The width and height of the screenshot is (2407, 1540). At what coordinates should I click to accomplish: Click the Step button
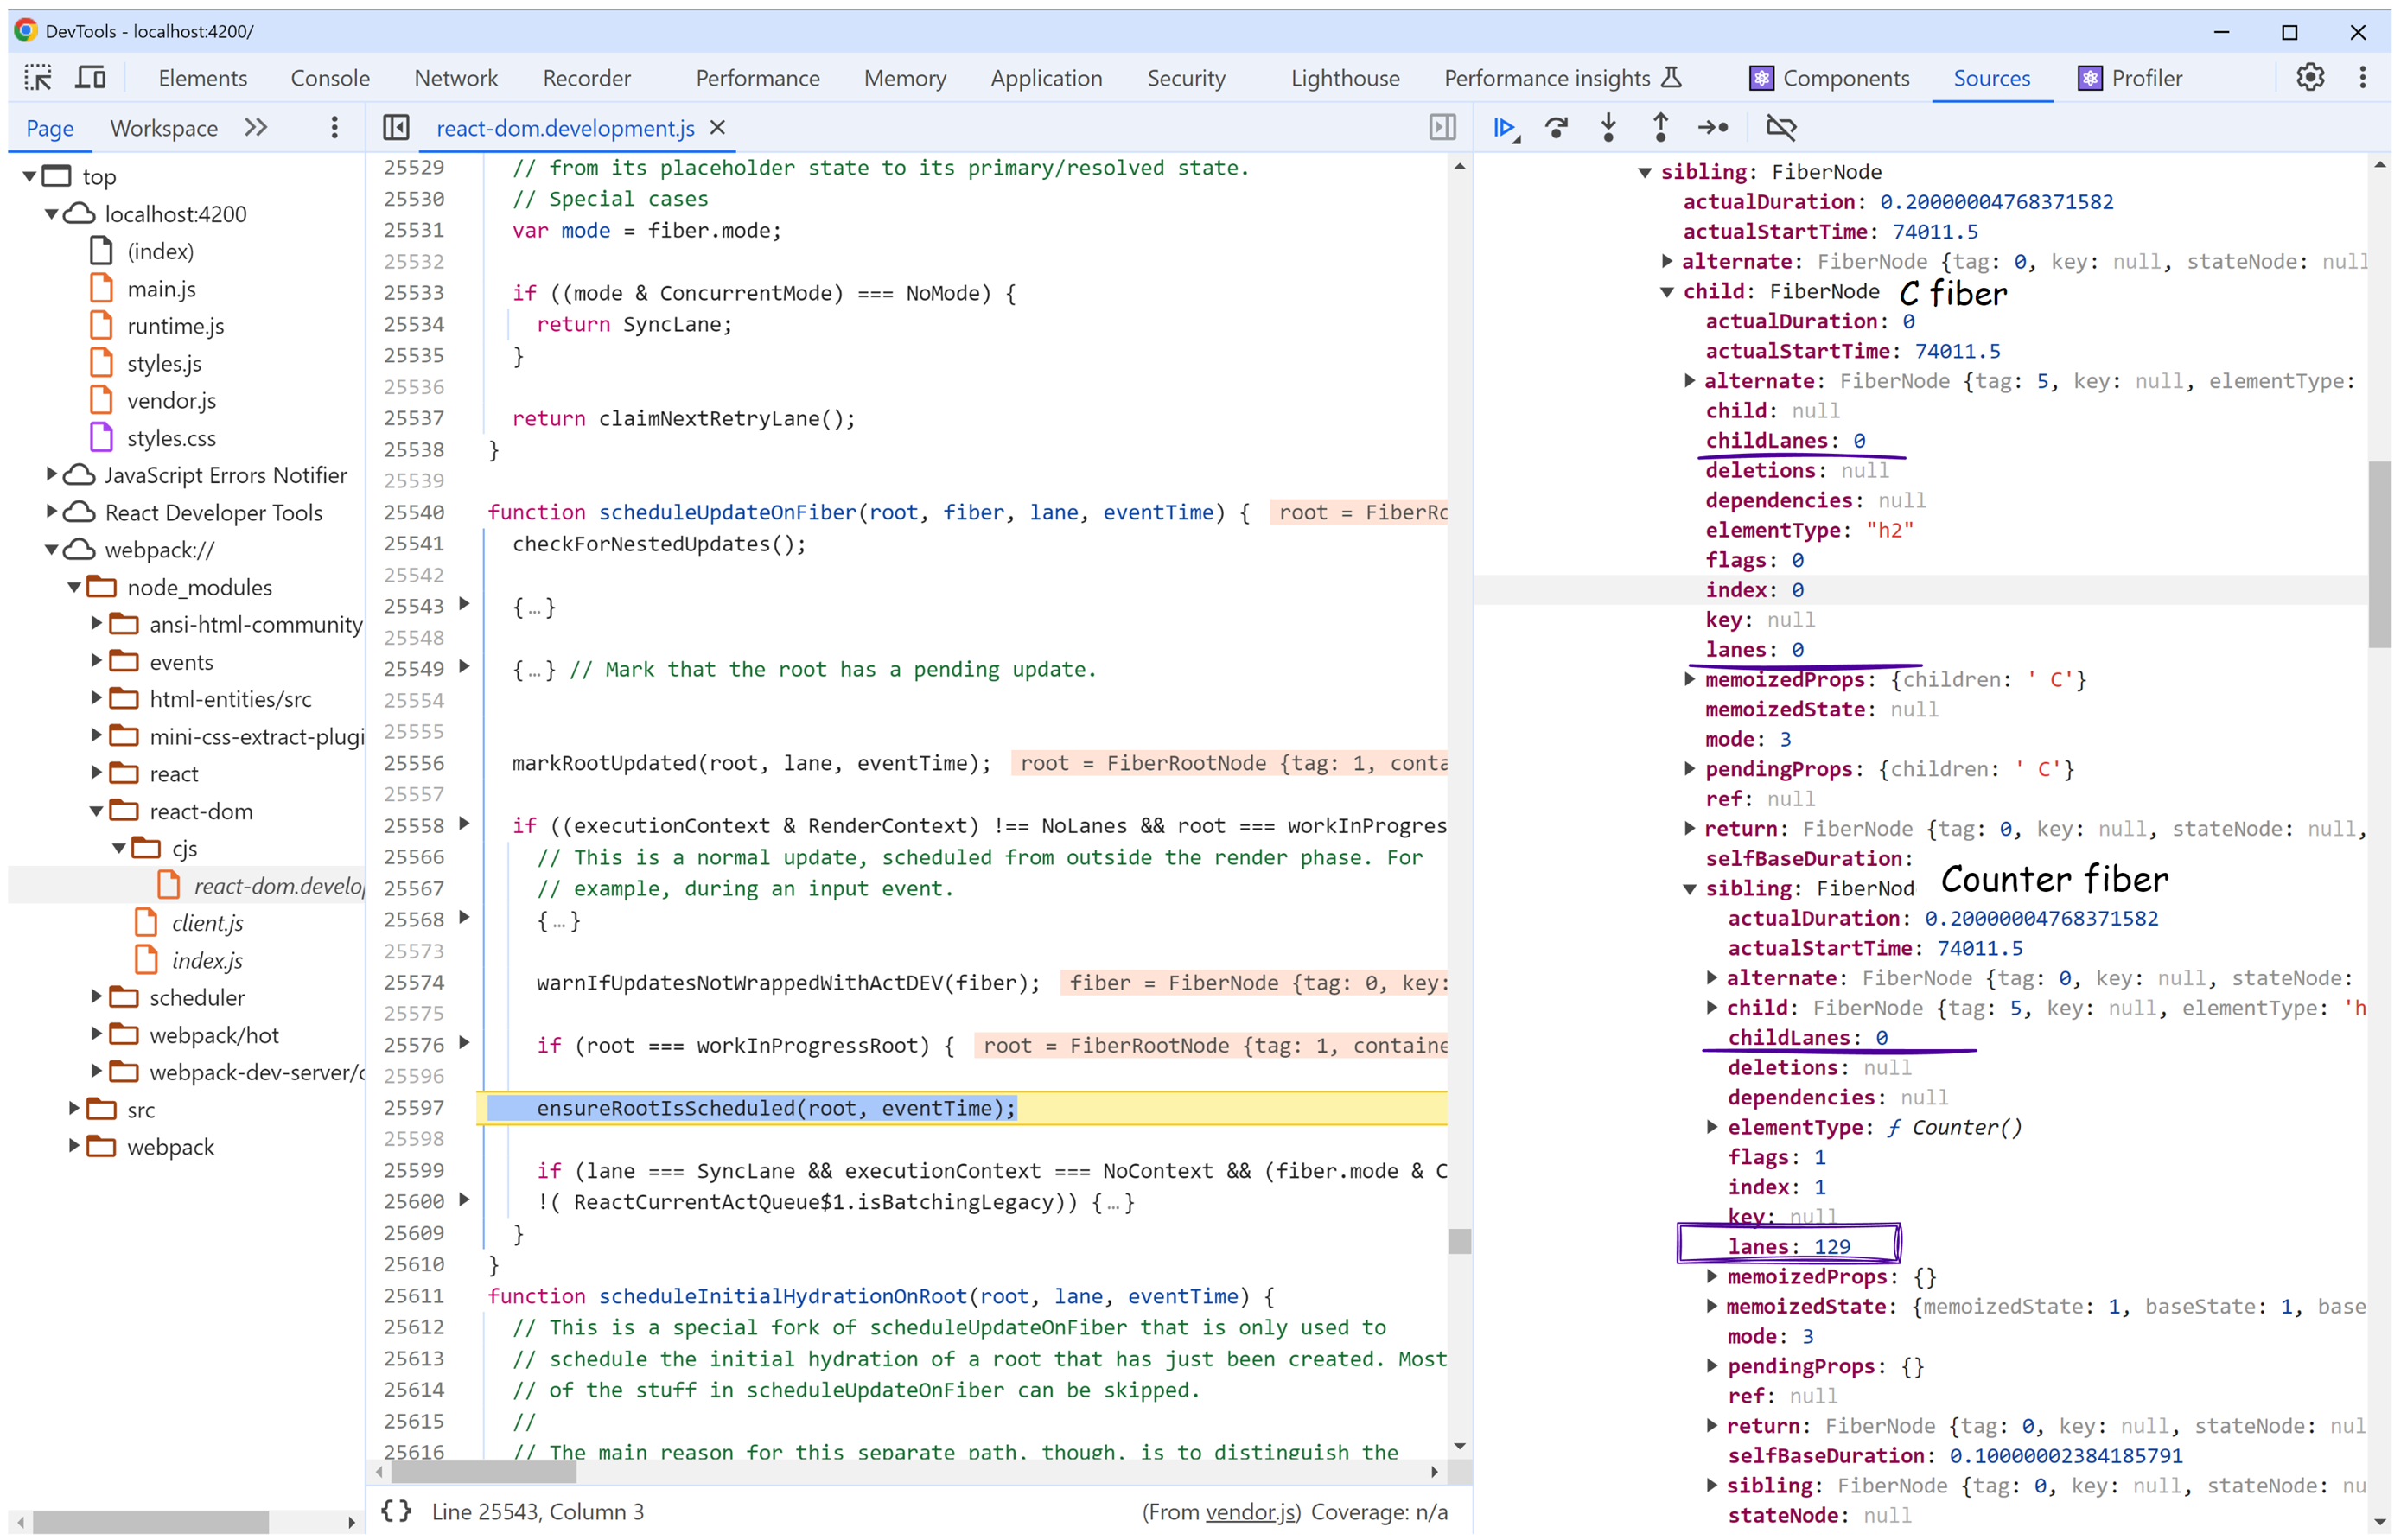point(1712,128)
